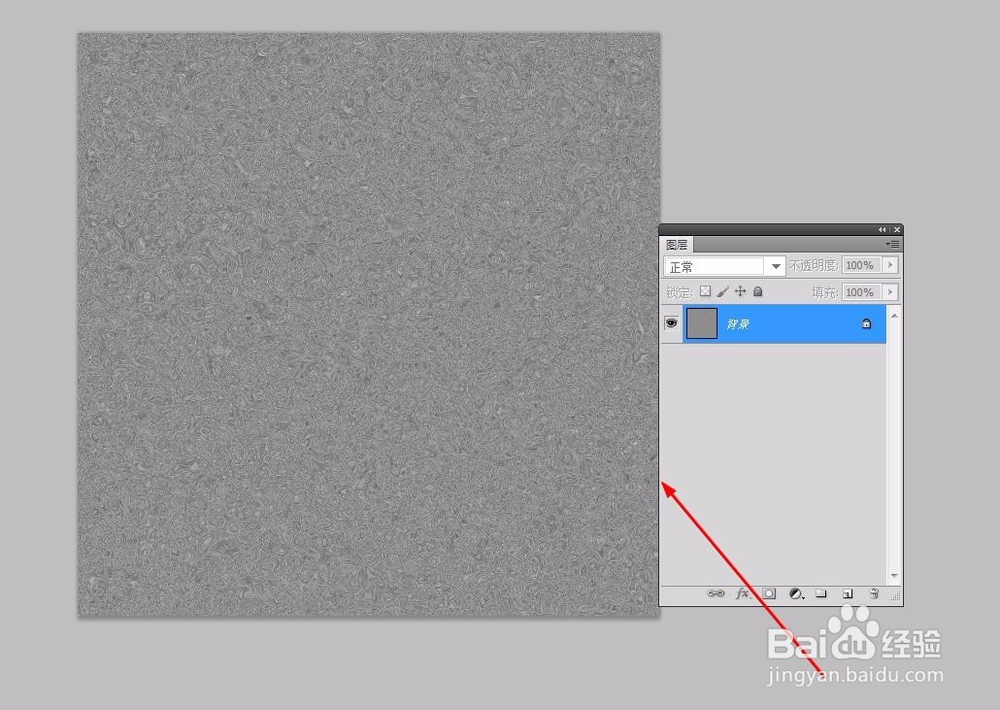Select the 背景 layer name

coord(738,324)
